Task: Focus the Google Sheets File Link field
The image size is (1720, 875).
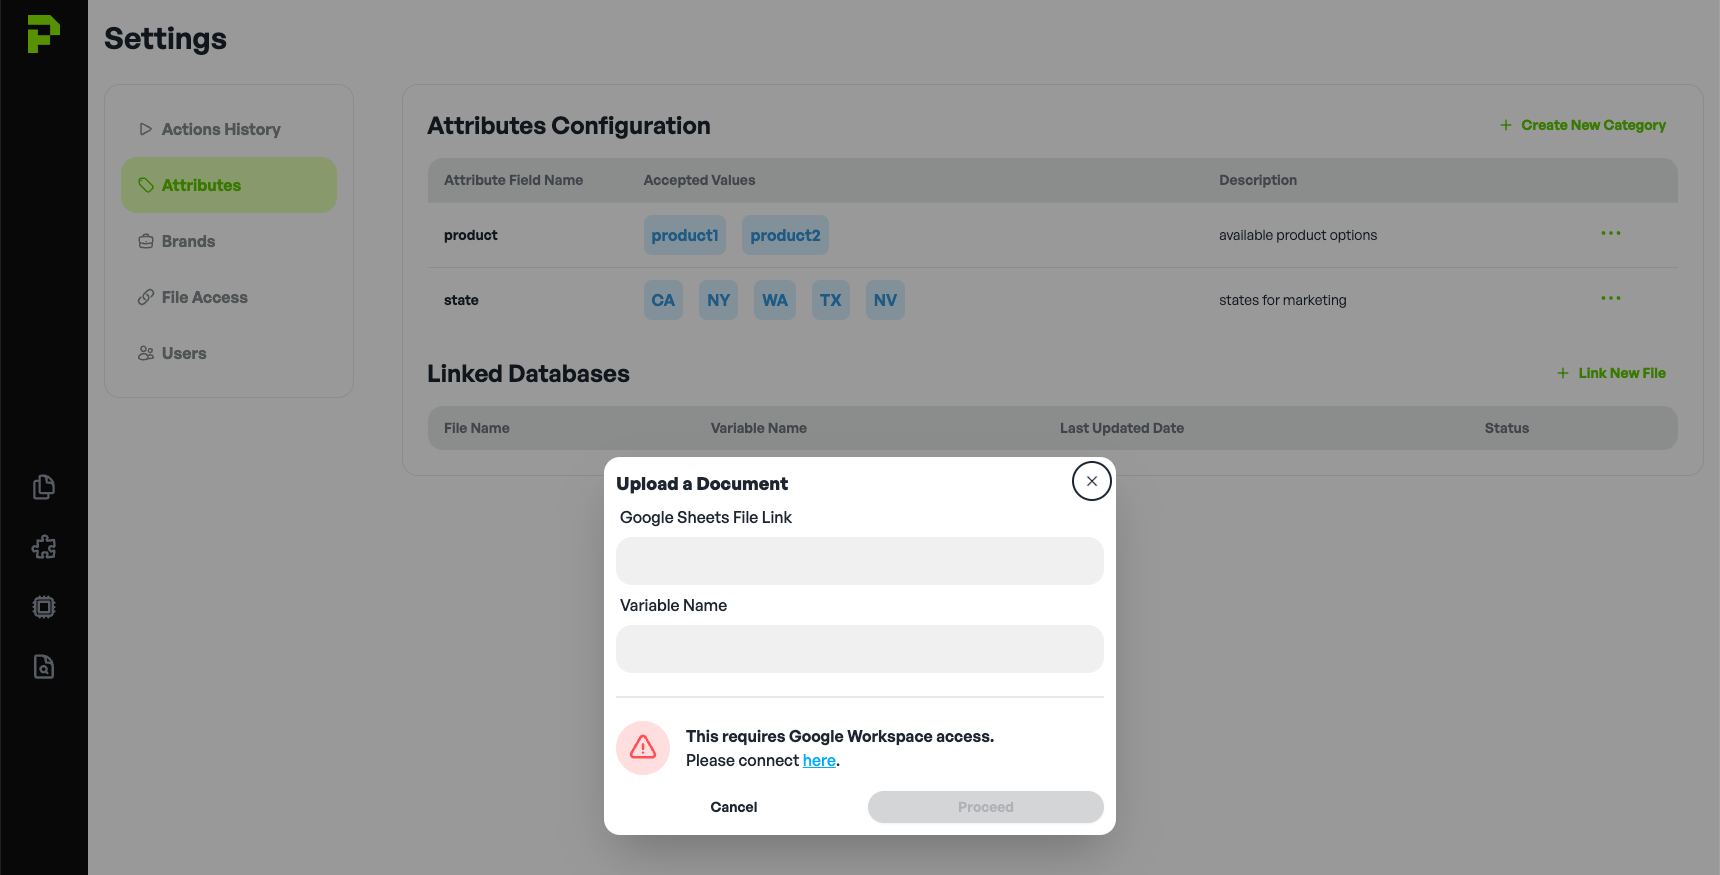Action: 859,561
